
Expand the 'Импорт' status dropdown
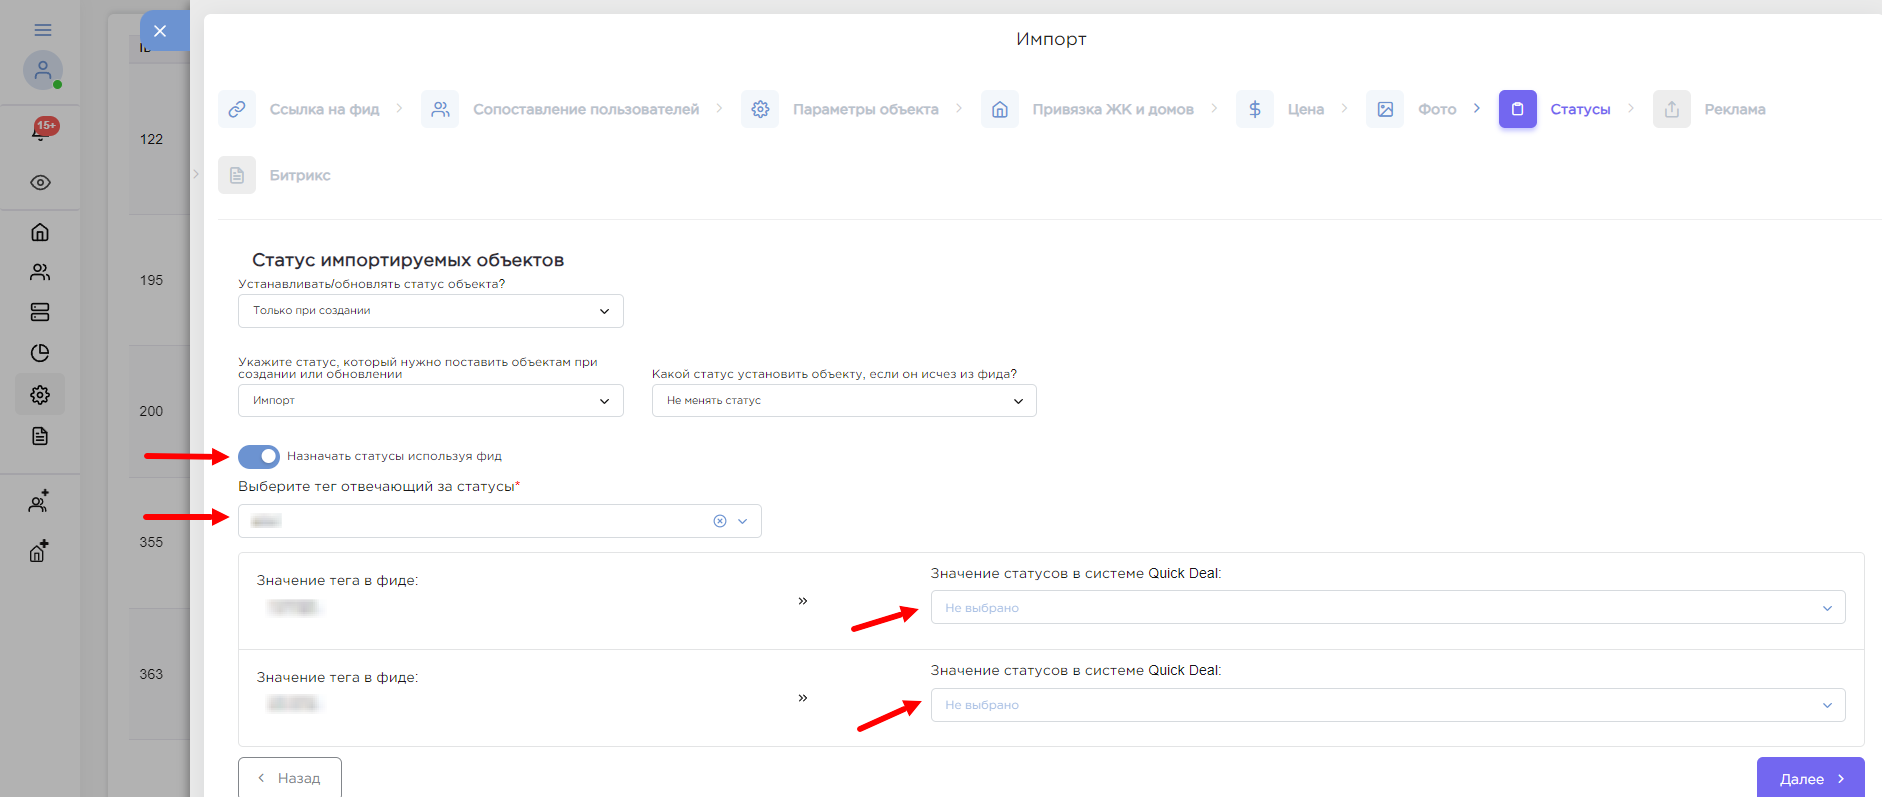[430, 401]
